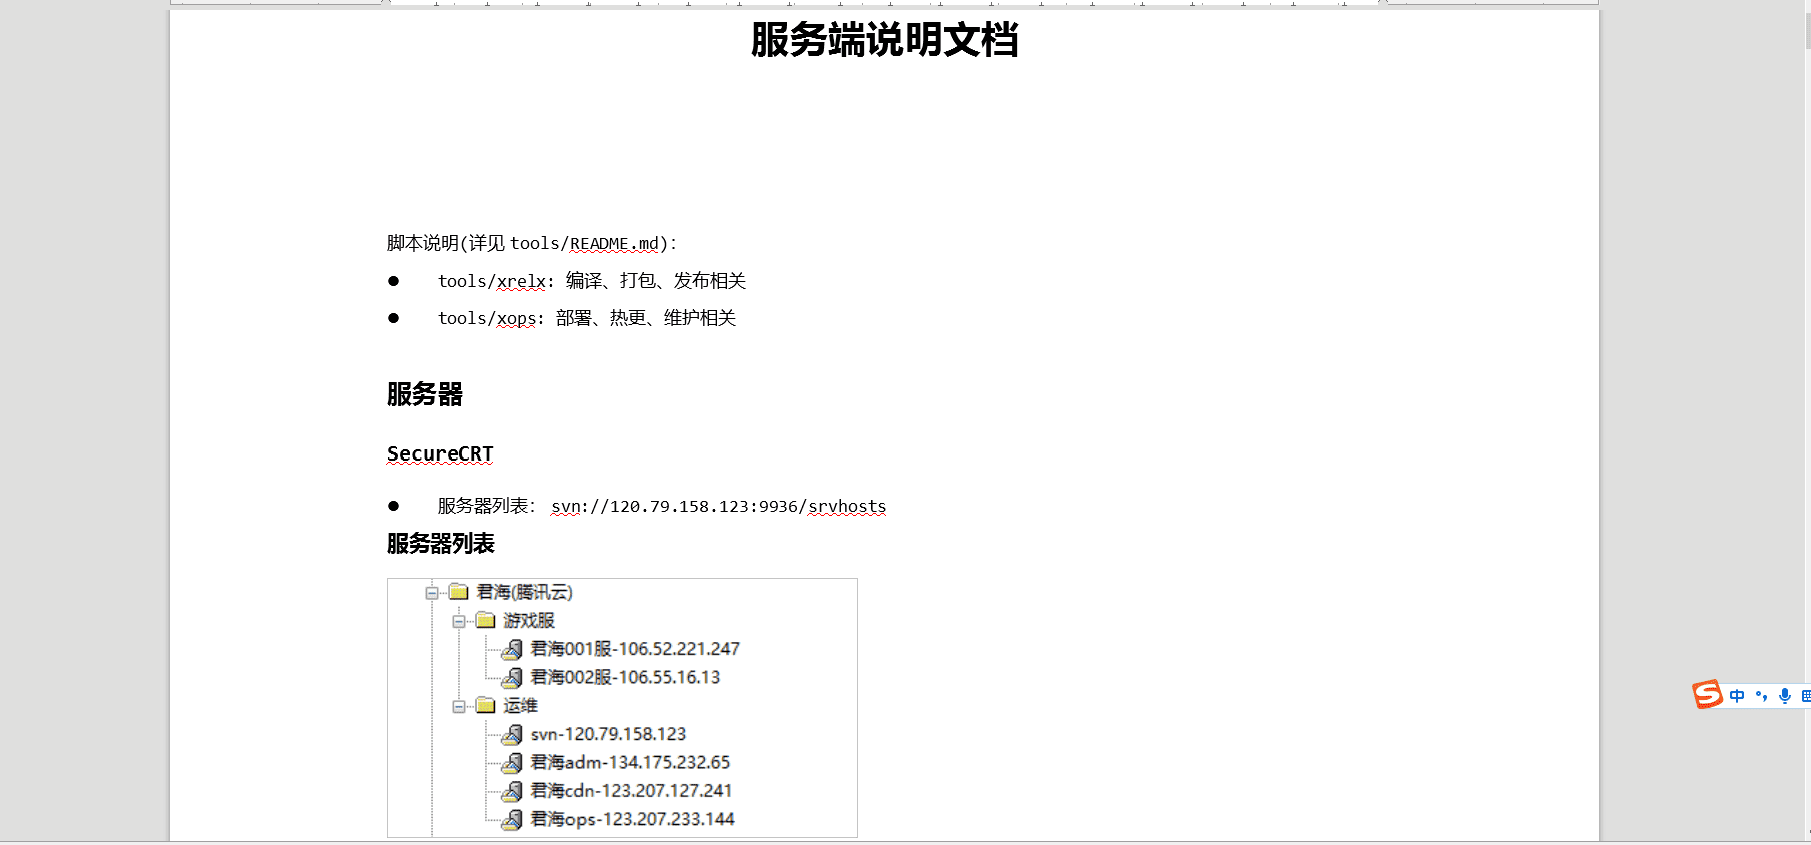Screen dimensions: 1811x845
Task: Click the session icon for 君海adm
Action: (x=512, y=762)
